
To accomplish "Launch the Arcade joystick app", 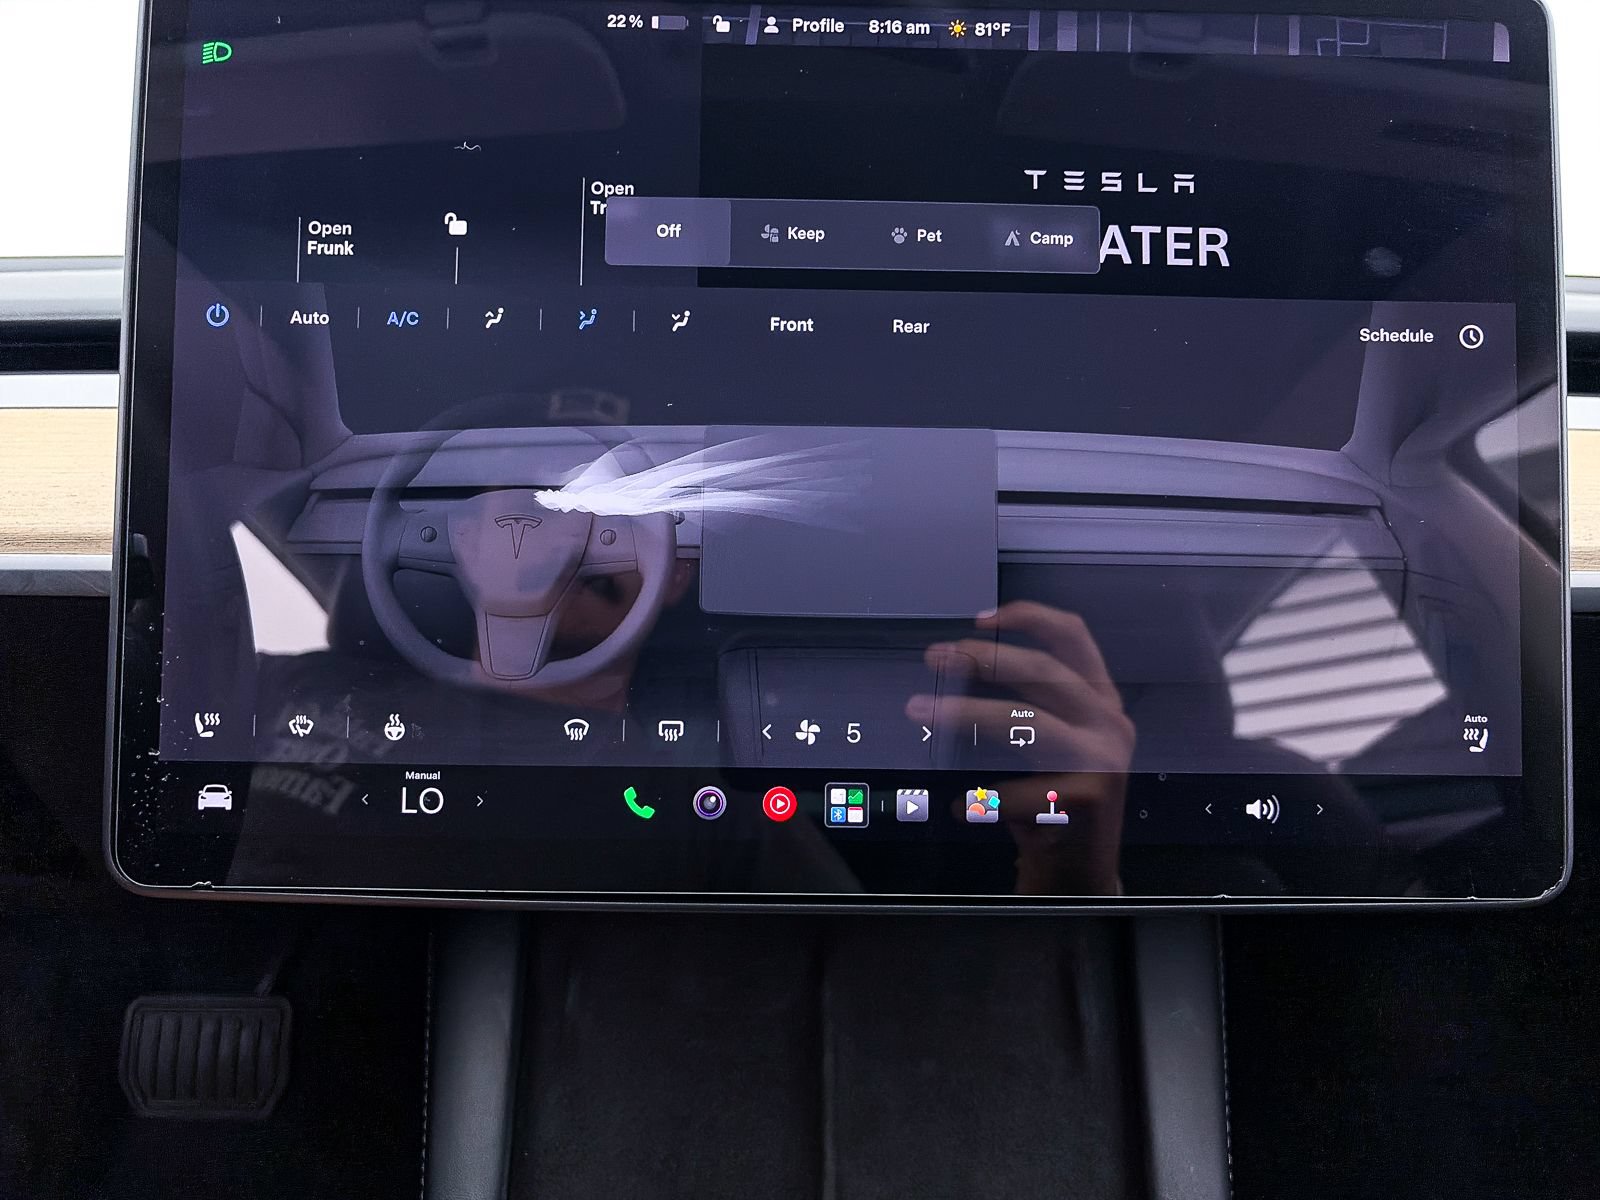I will pos(1052,807).
